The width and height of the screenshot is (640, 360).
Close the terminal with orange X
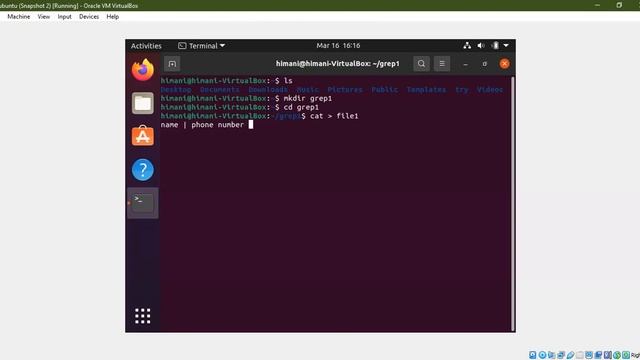pyautogui.click(x=504, y=64)
